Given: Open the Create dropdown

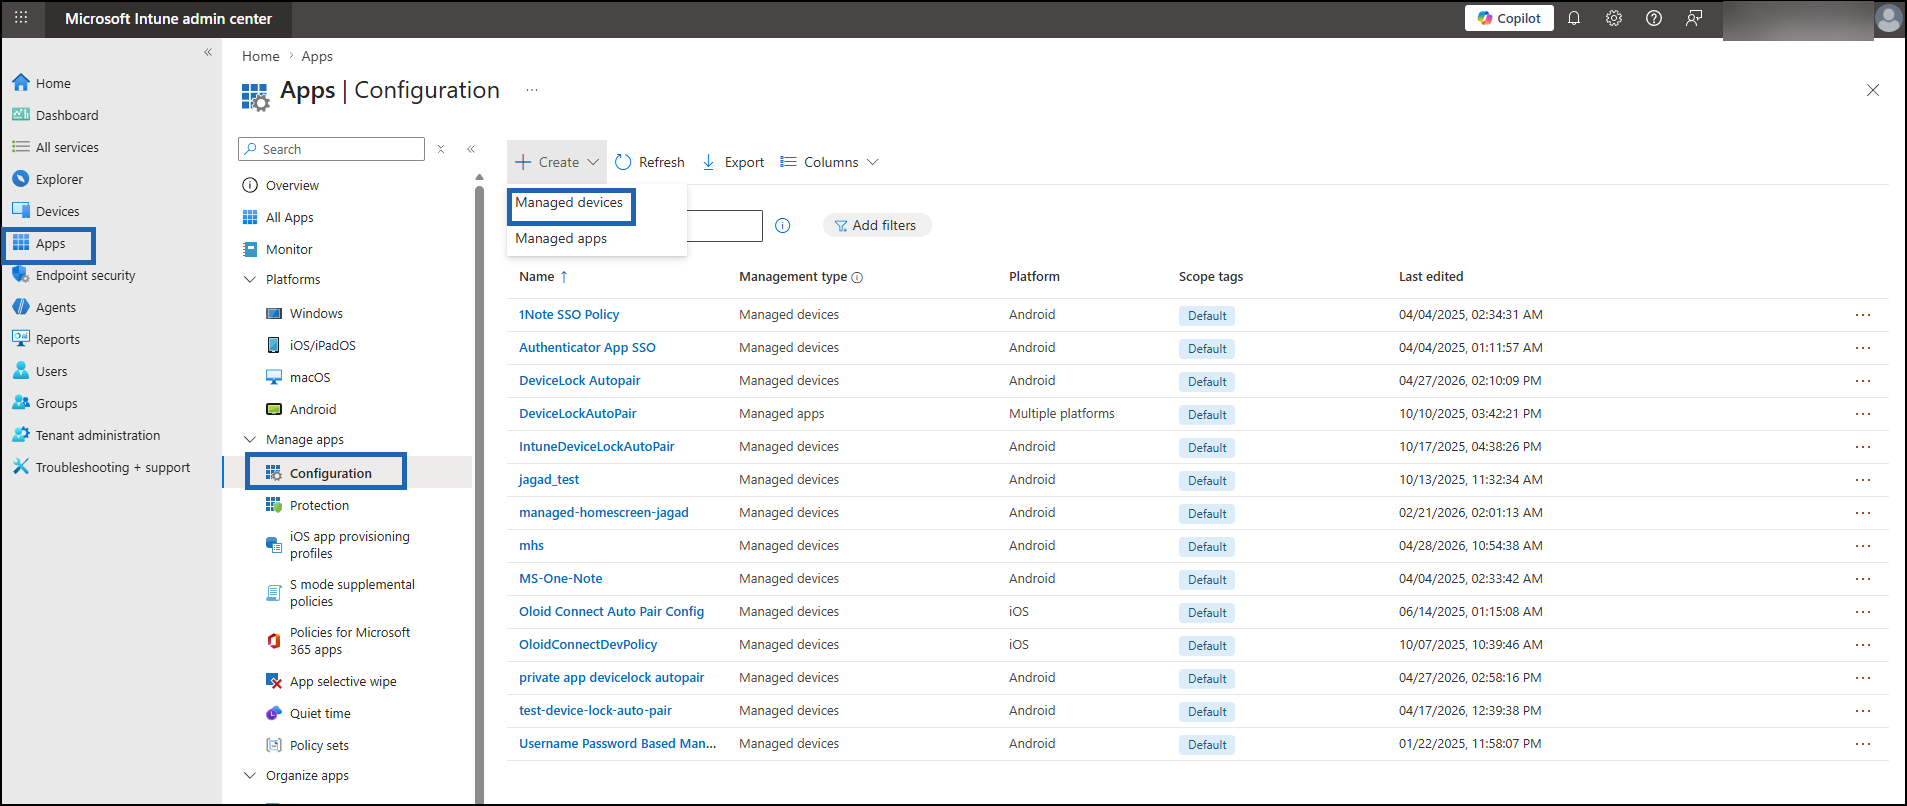Looking at the screenshot, I should tap(557, 162).
